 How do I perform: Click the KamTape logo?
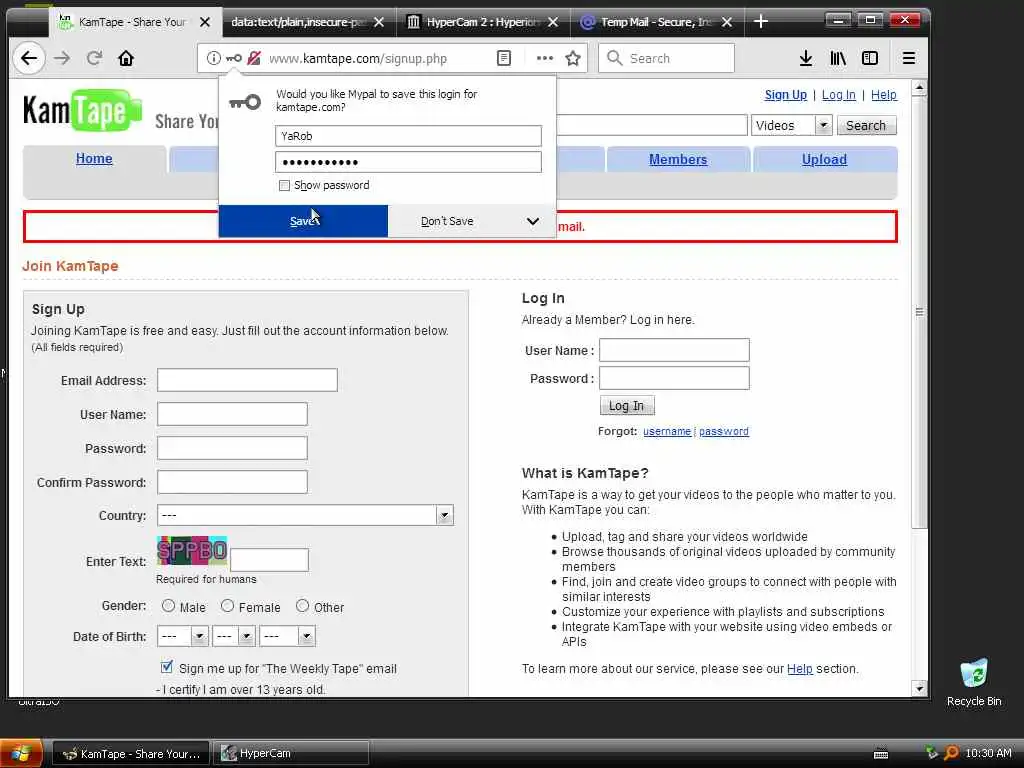[x=82, y=110]
